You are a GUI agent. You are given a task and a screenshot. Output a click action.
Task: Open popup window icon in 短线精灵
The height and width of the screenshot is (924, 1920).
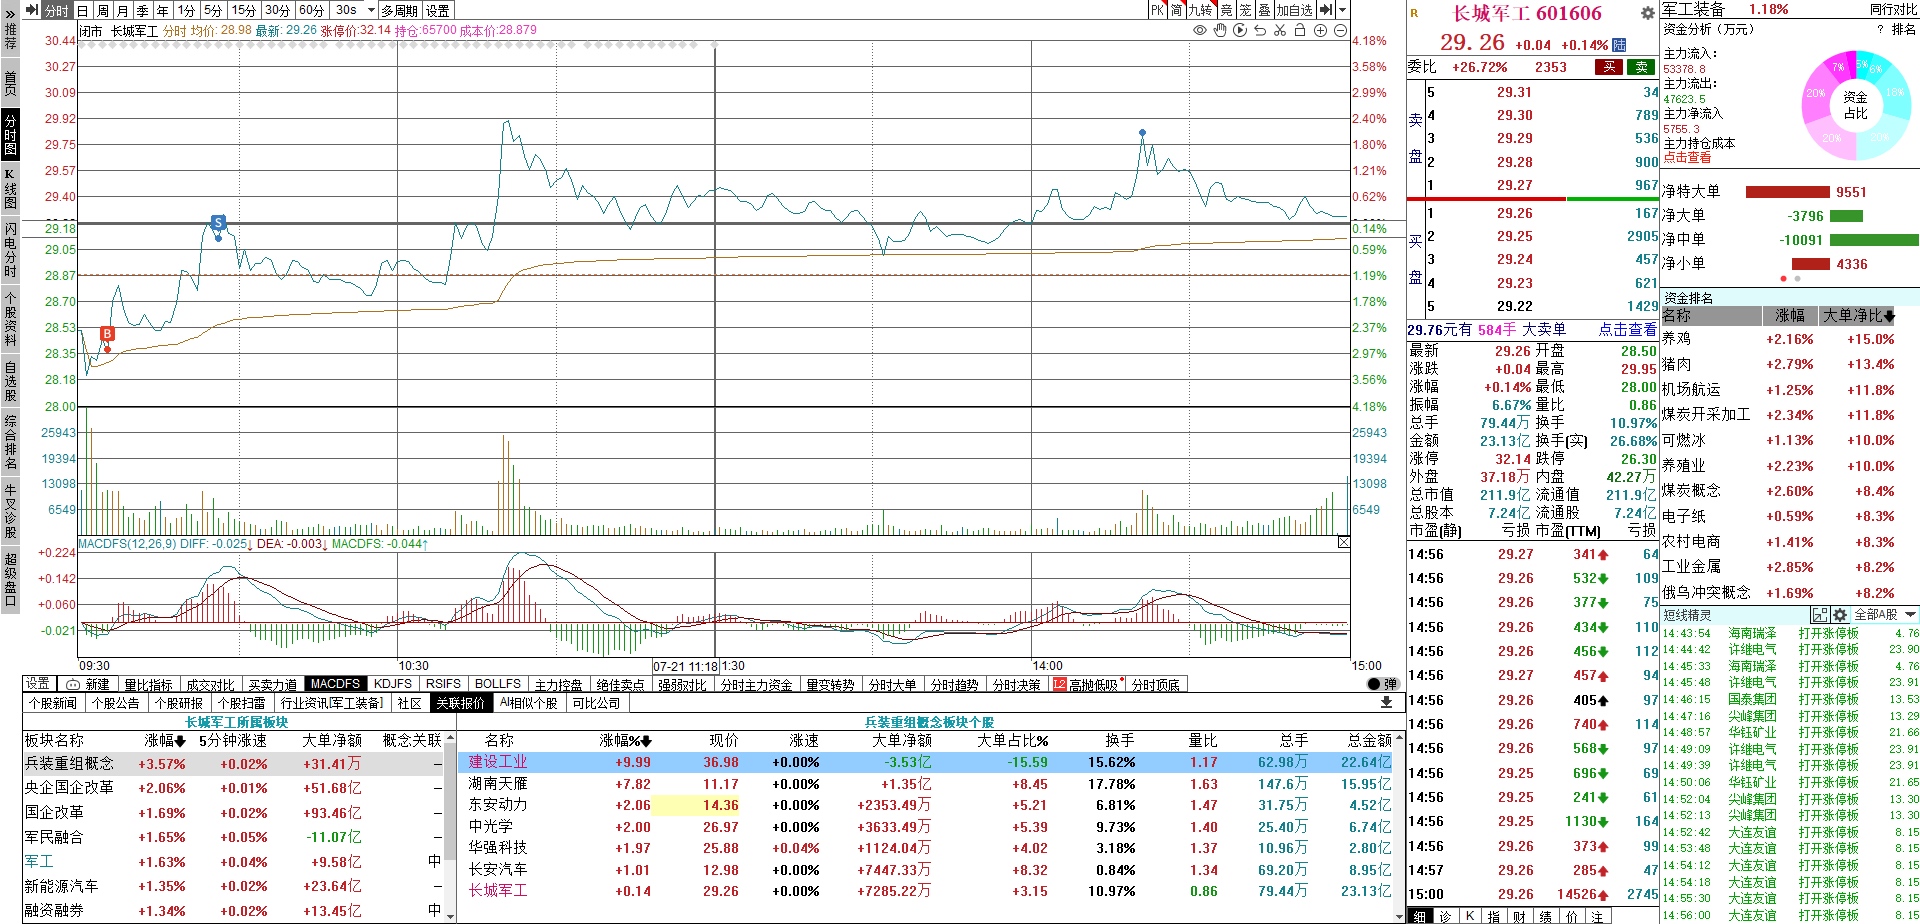(x=1819, y=615)
